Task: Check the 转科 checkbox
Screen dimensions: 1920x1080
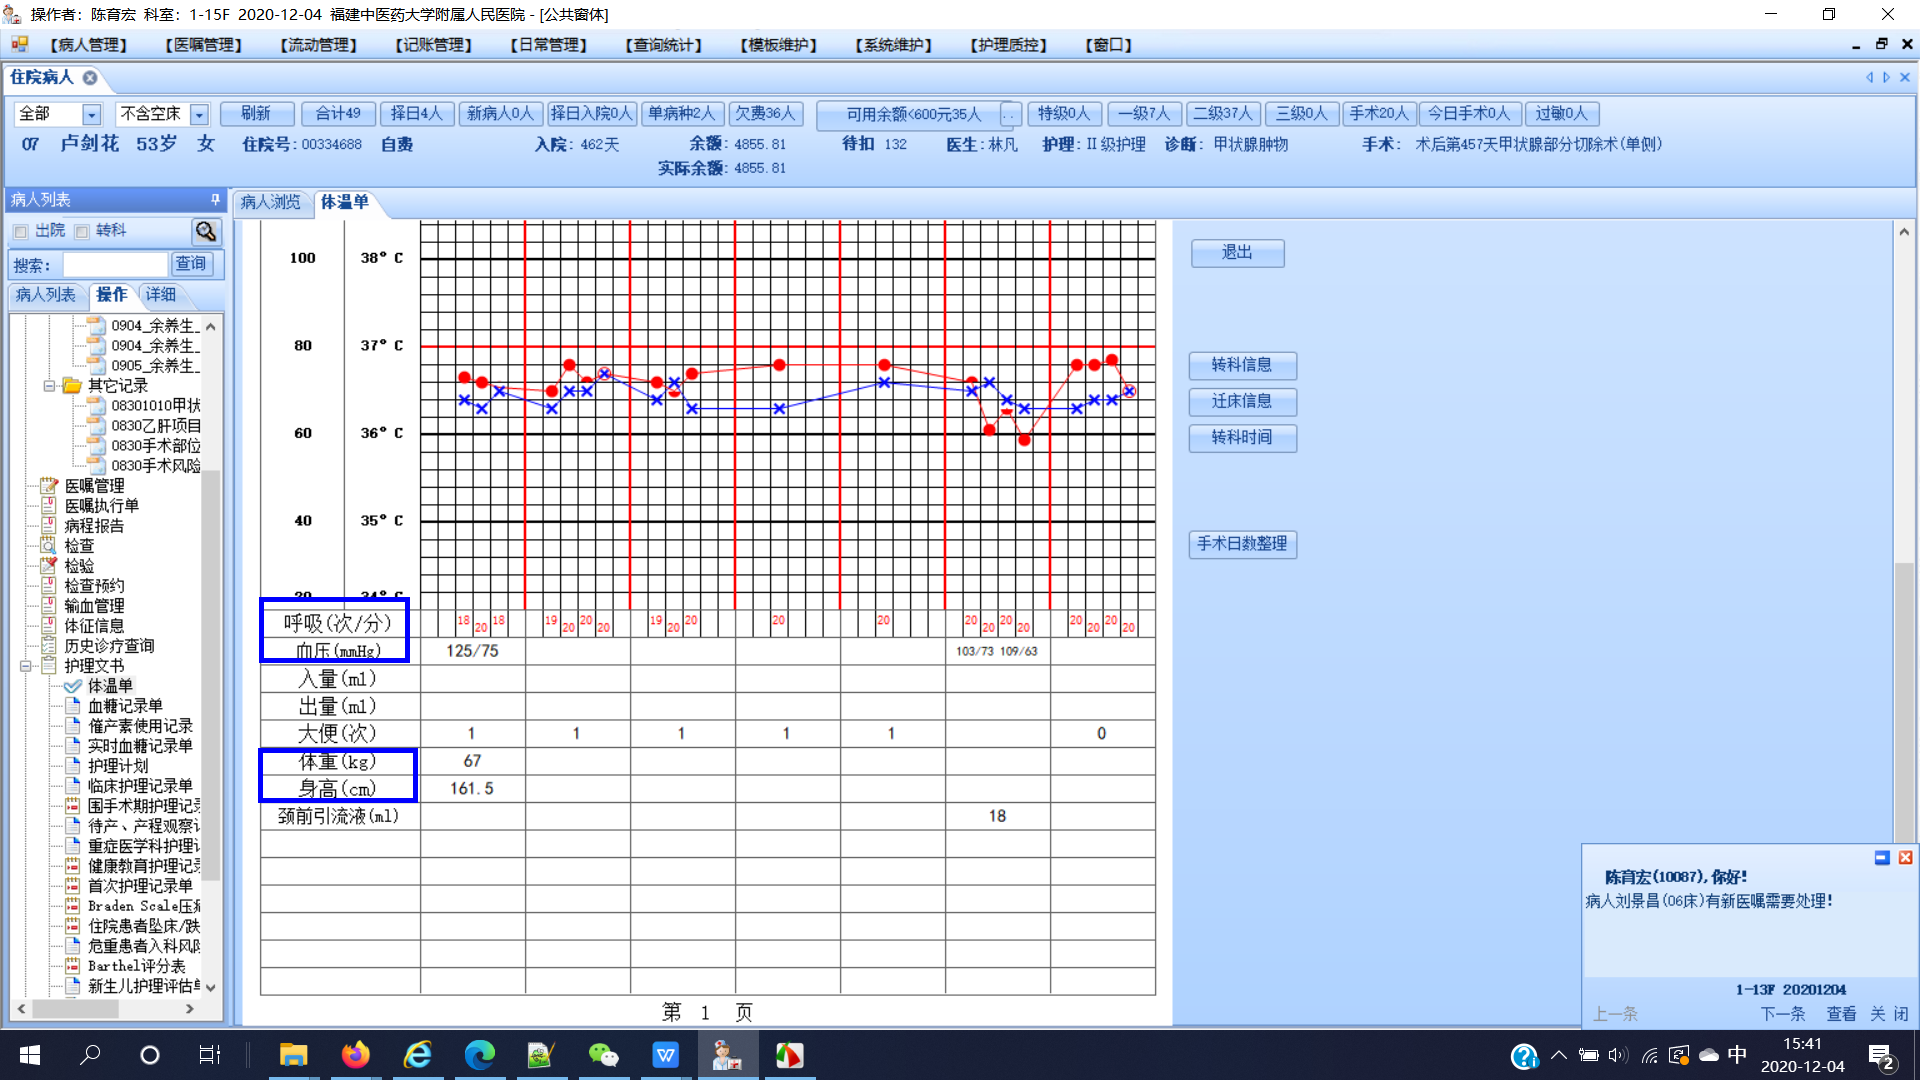Action: [x=82, y=232]
